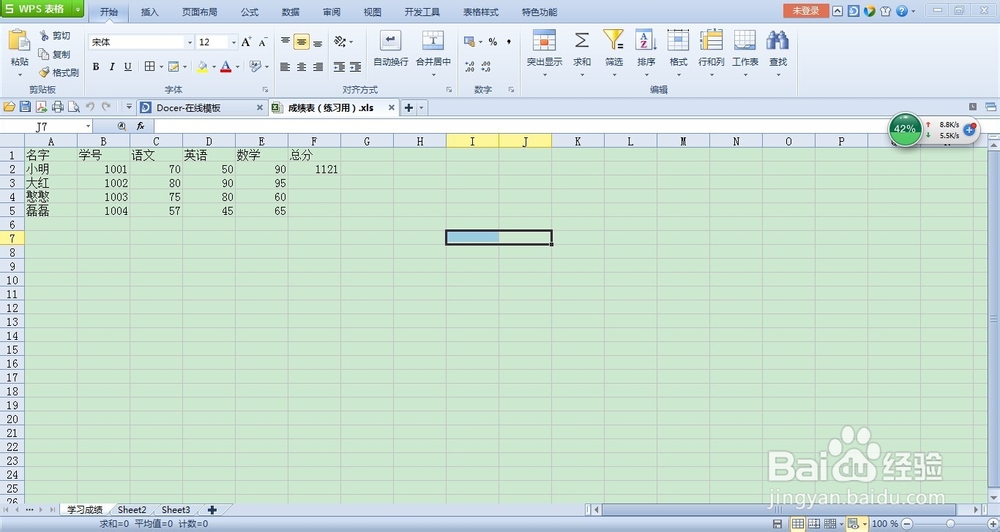The image size is (1000, 532).
Task: Toggle bottom vertical alignment
Action: click(x=318, y=42)
